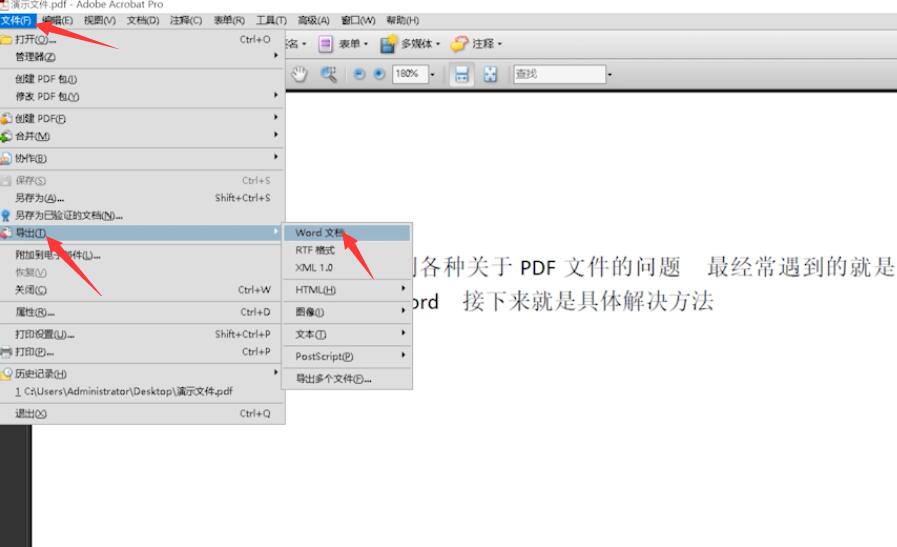The width and height of the screenshot is (897, 547).
Task: Switch to full screen view icon
Action: [490, 74]
